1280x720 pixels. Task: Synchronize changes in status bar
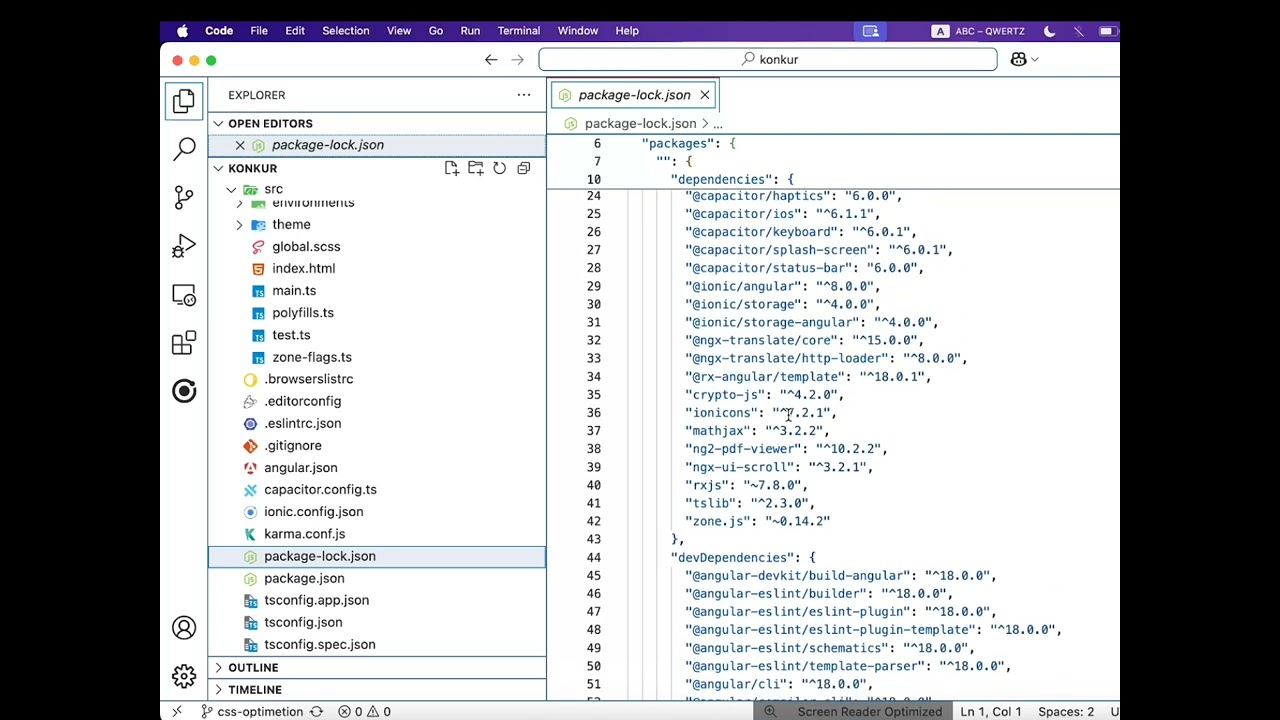(316, 711)
